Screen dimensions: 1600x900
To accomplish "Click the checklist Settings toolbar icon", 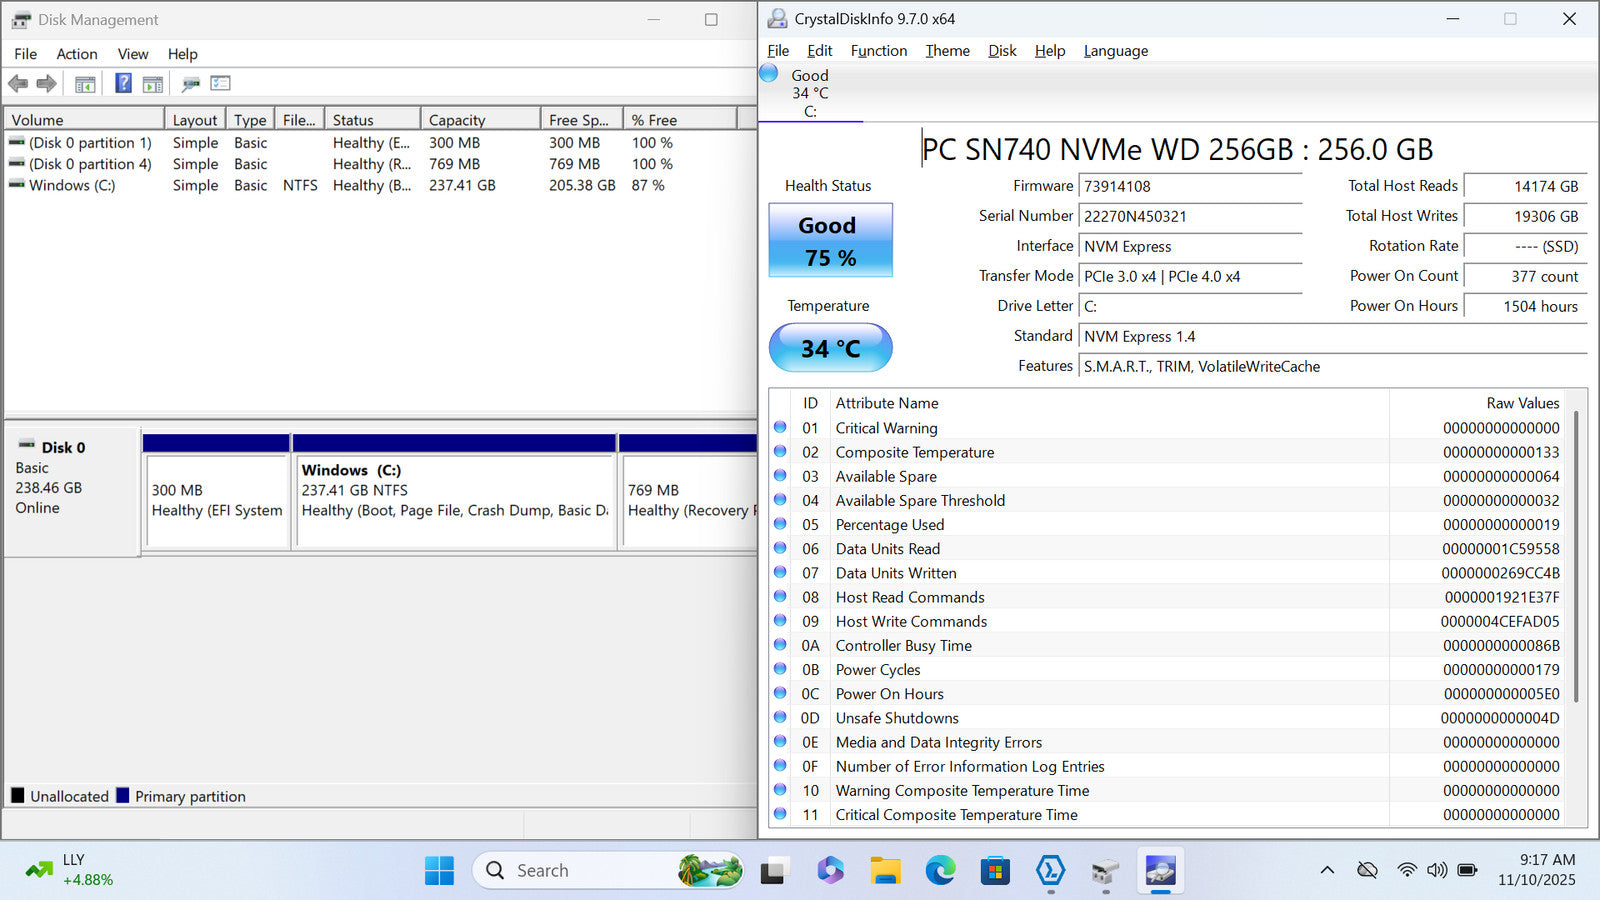I will 220,84.
